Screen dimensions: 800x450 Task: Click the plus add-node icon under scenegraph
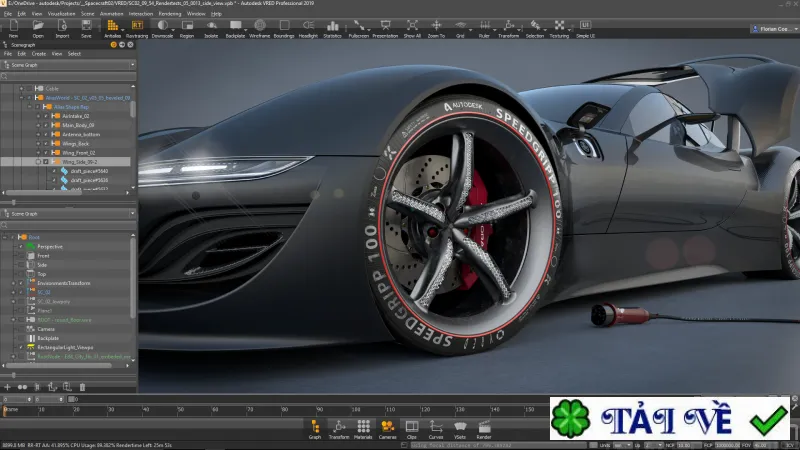pos(7,387)
